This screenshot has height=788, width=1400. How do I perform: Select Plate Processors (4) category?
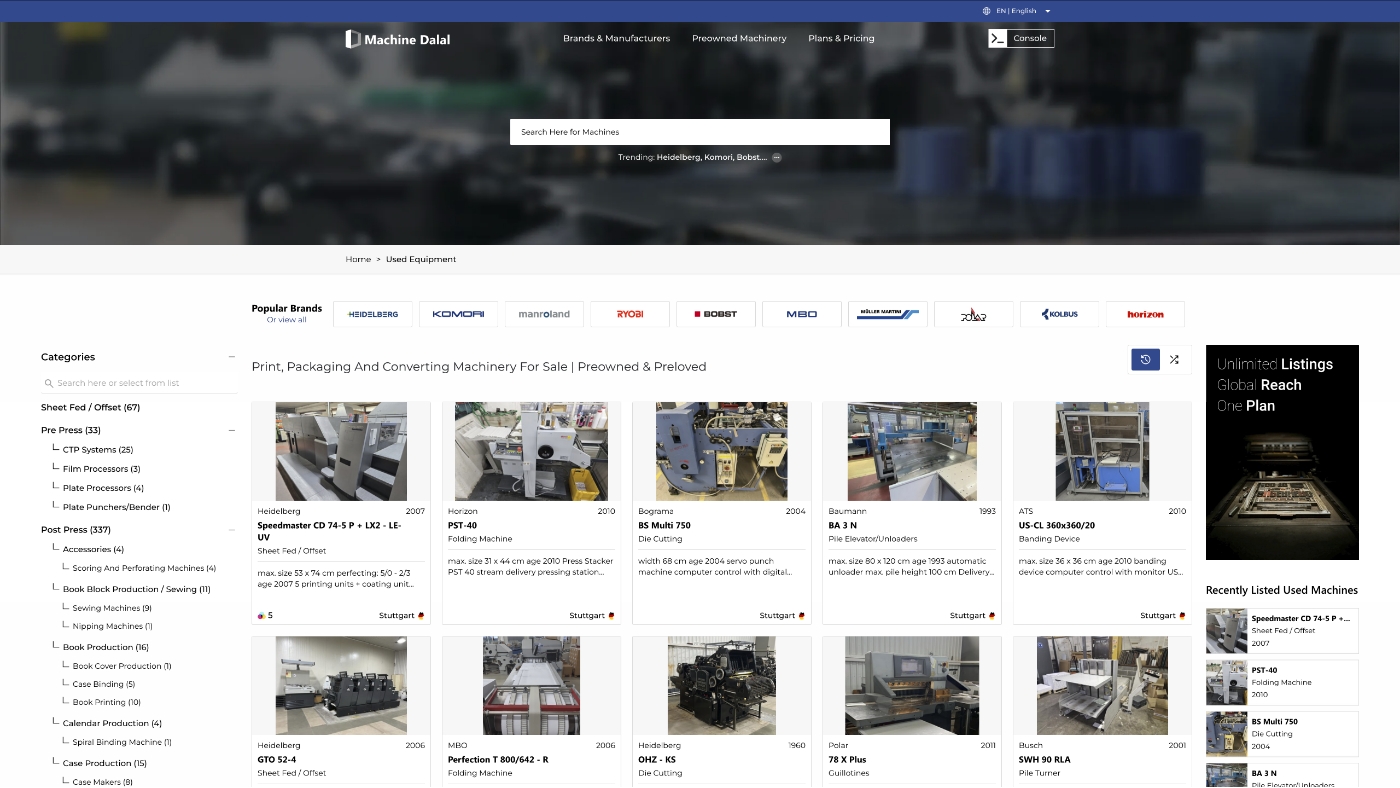104,488
